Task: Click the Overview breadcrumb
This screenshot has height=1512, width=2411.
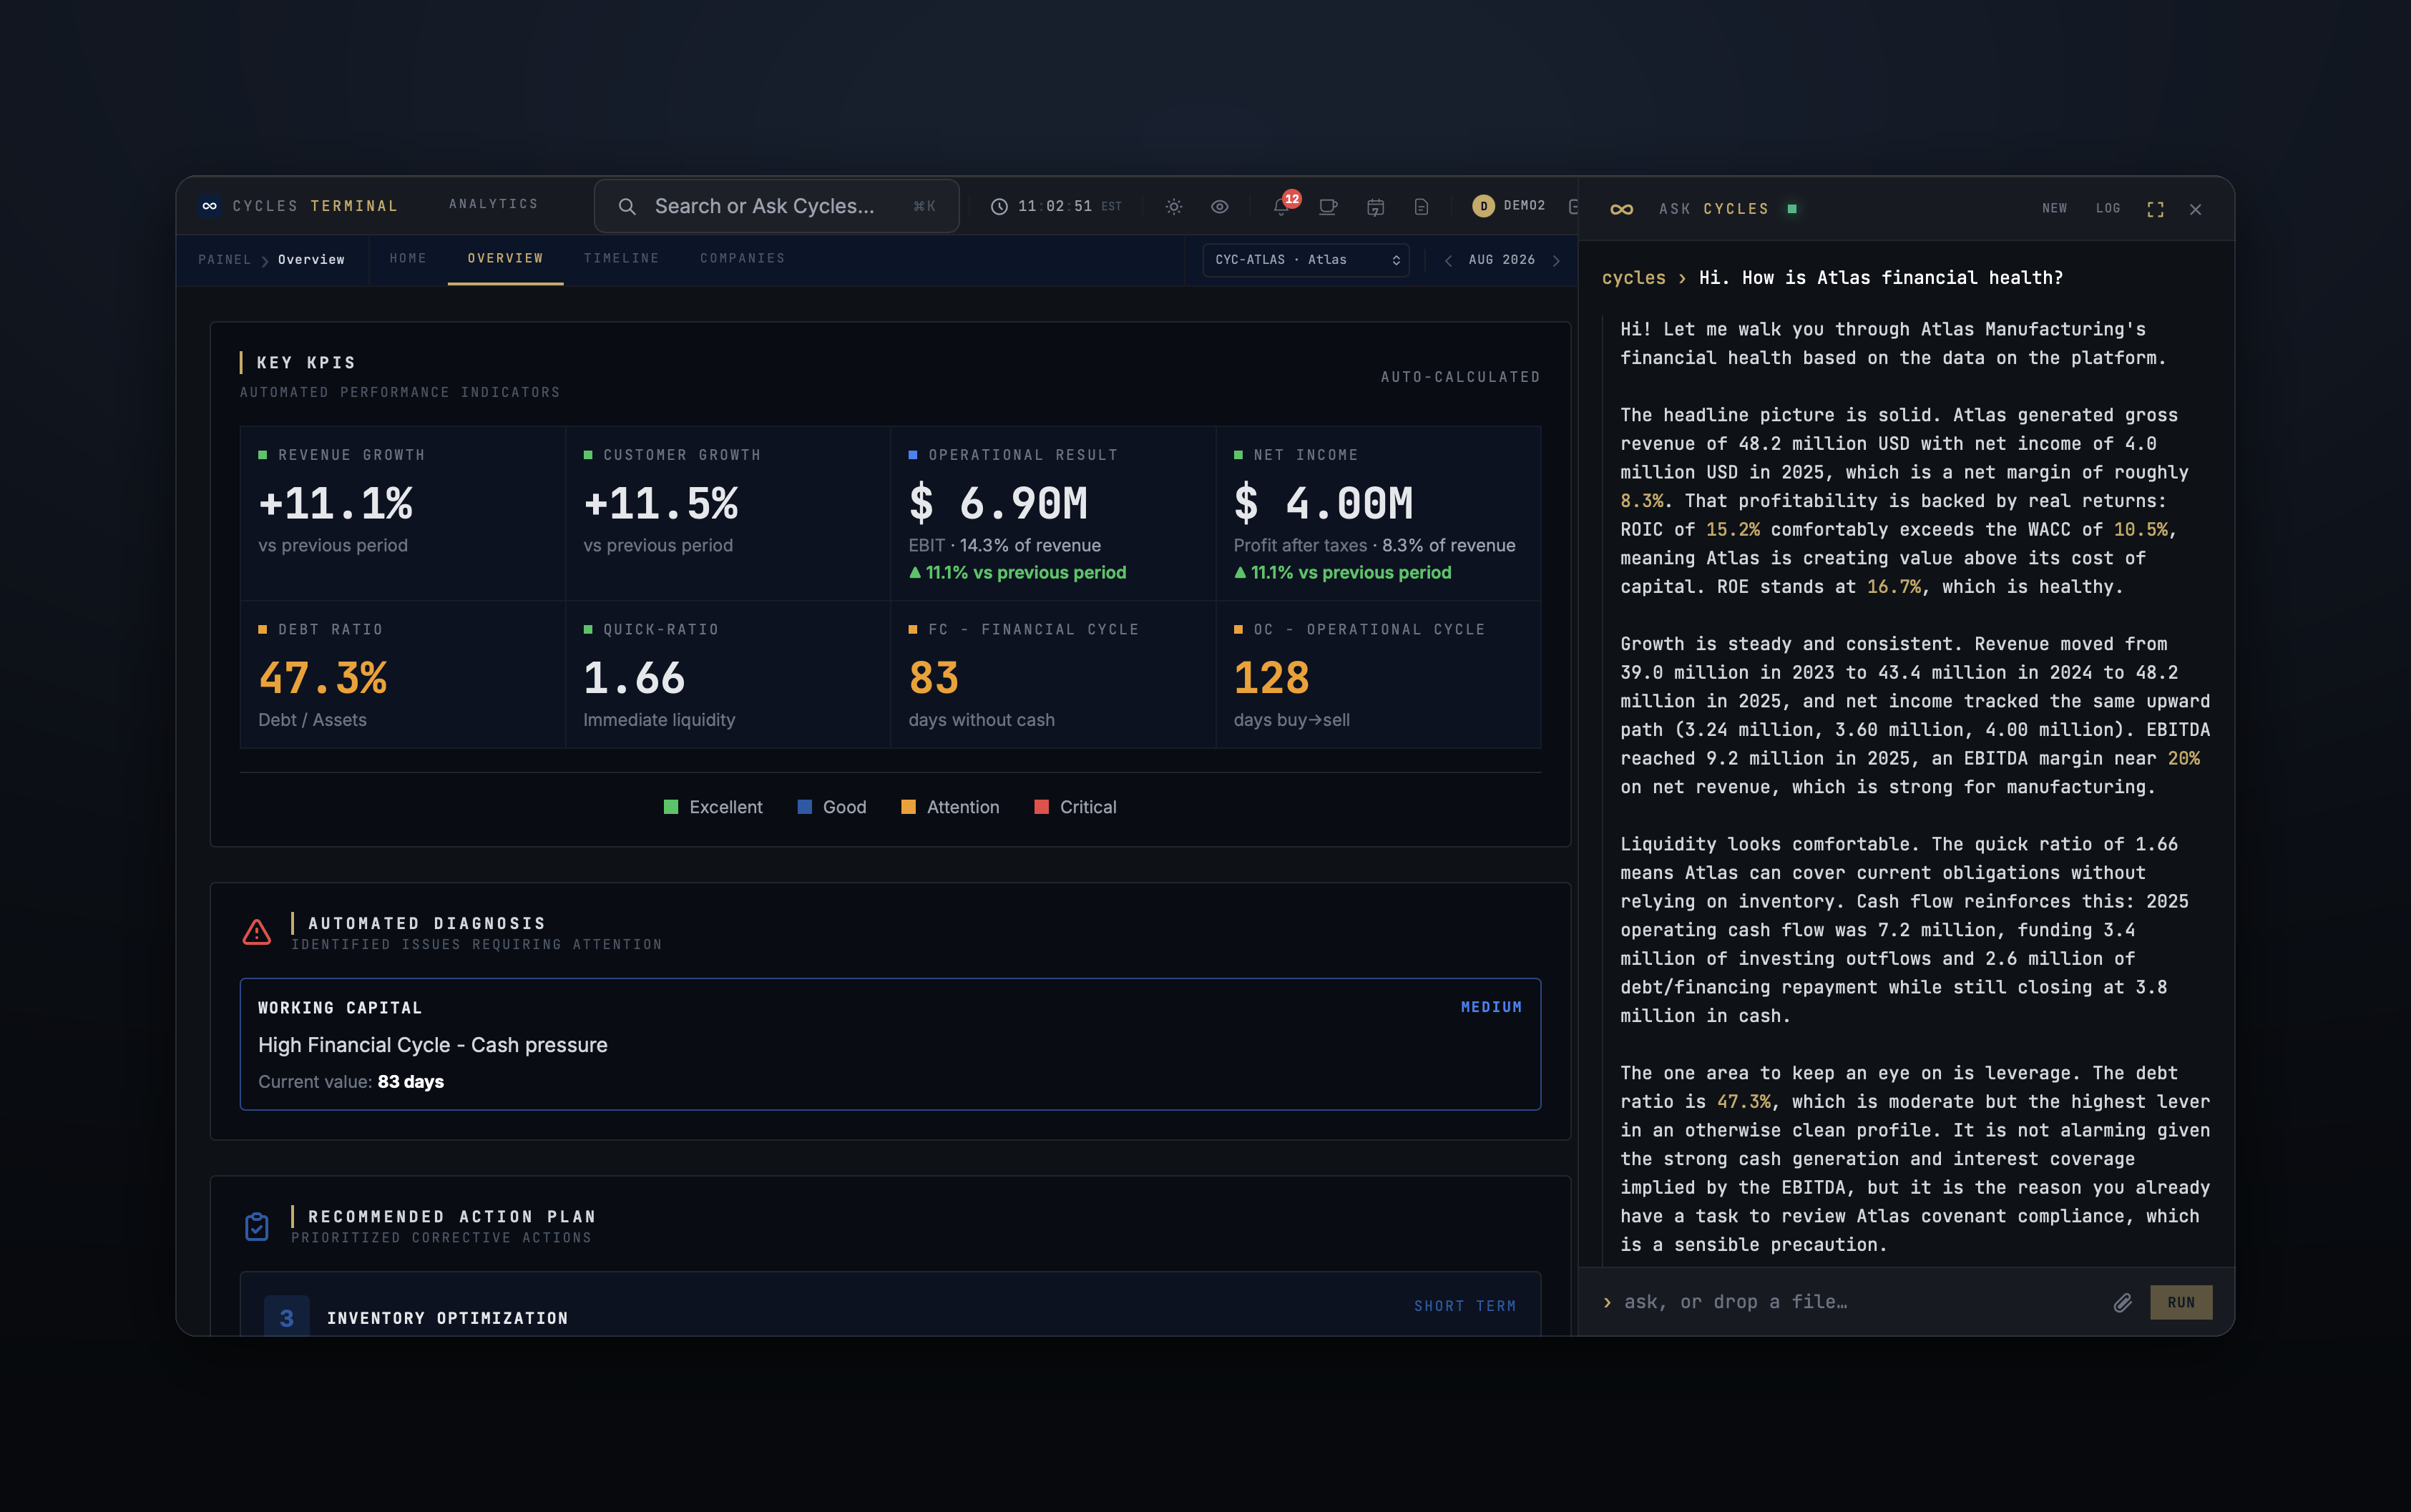Action: [311, 260]
